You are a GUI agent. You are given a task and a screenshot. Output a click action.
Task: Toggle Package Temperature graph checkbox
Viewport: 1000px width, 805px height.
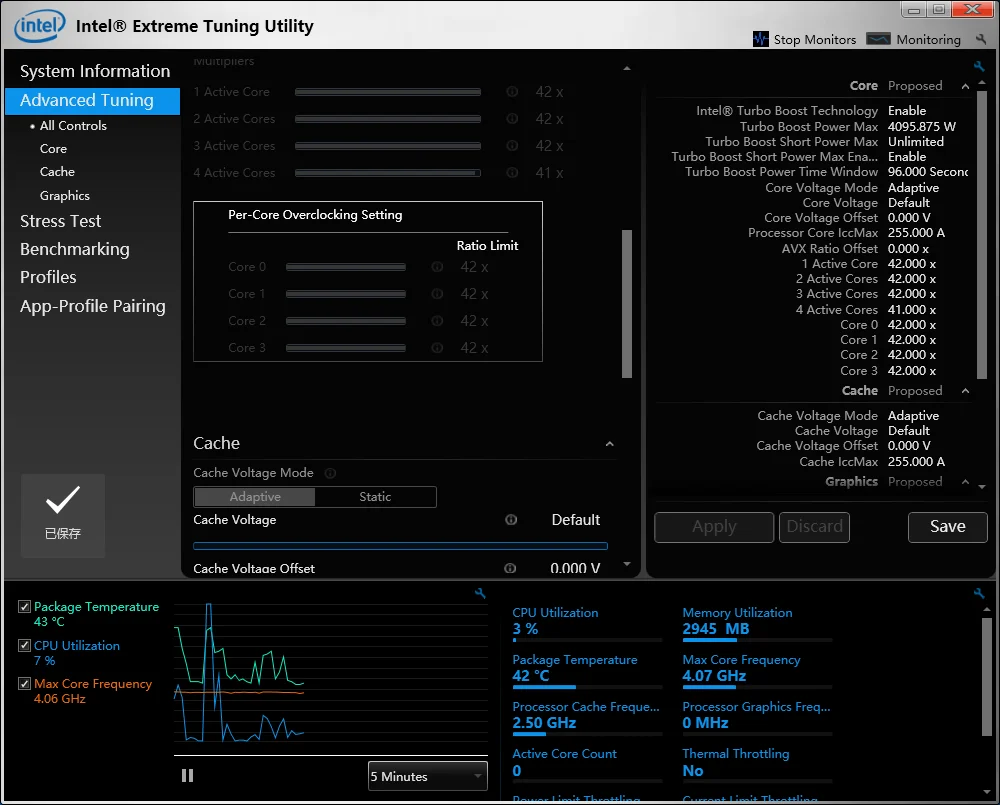(x=24, y=607)
